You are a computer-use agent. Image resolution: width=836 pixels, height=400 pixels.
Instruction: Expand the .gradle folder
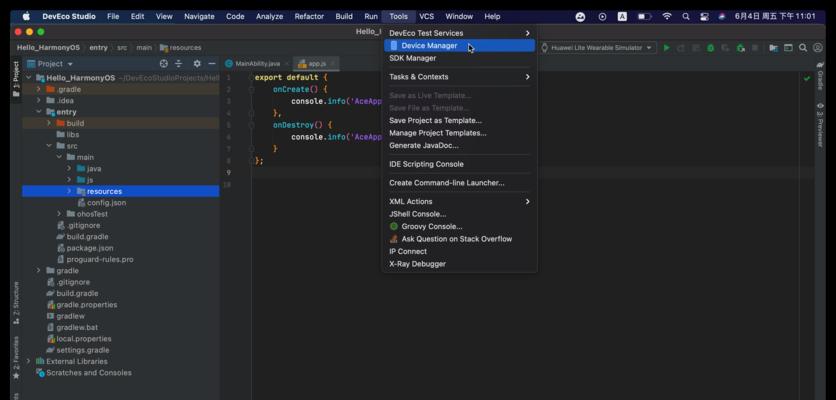click(x=38, y=89)
